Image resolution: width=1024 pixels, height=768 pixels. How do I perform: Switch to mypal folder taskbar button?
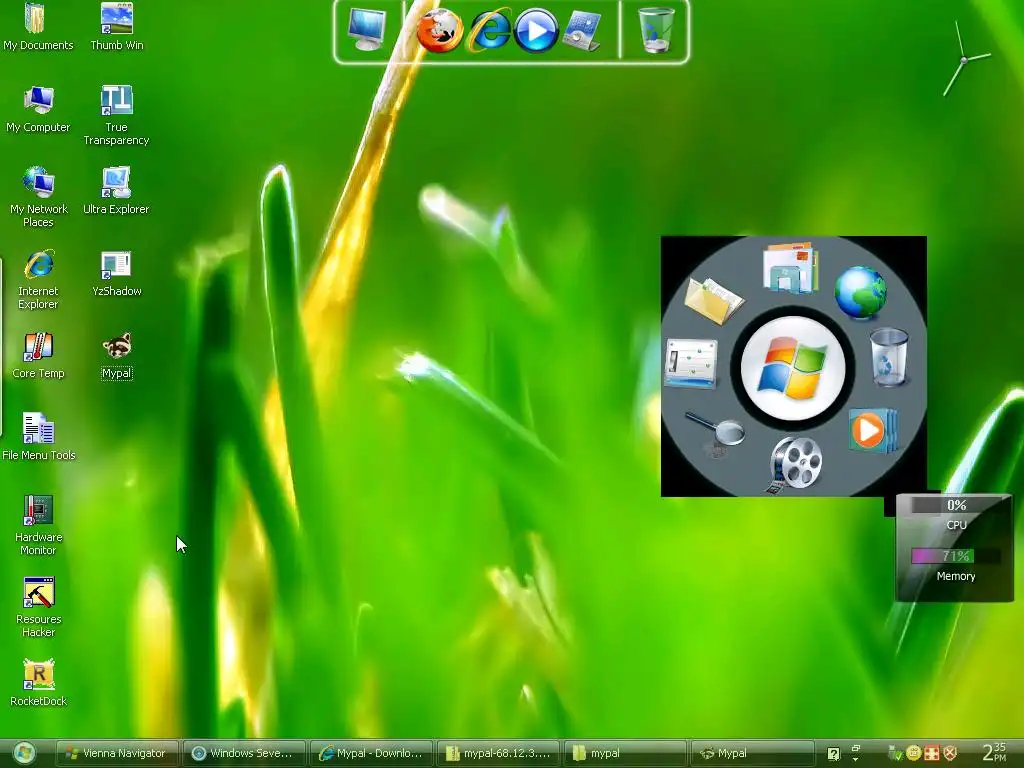pos(624,753)
